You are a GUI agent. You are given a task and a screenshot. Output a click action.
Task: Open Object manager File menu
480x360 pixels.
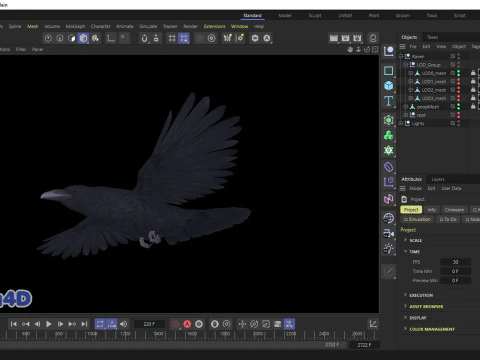[x=413, y=47]
